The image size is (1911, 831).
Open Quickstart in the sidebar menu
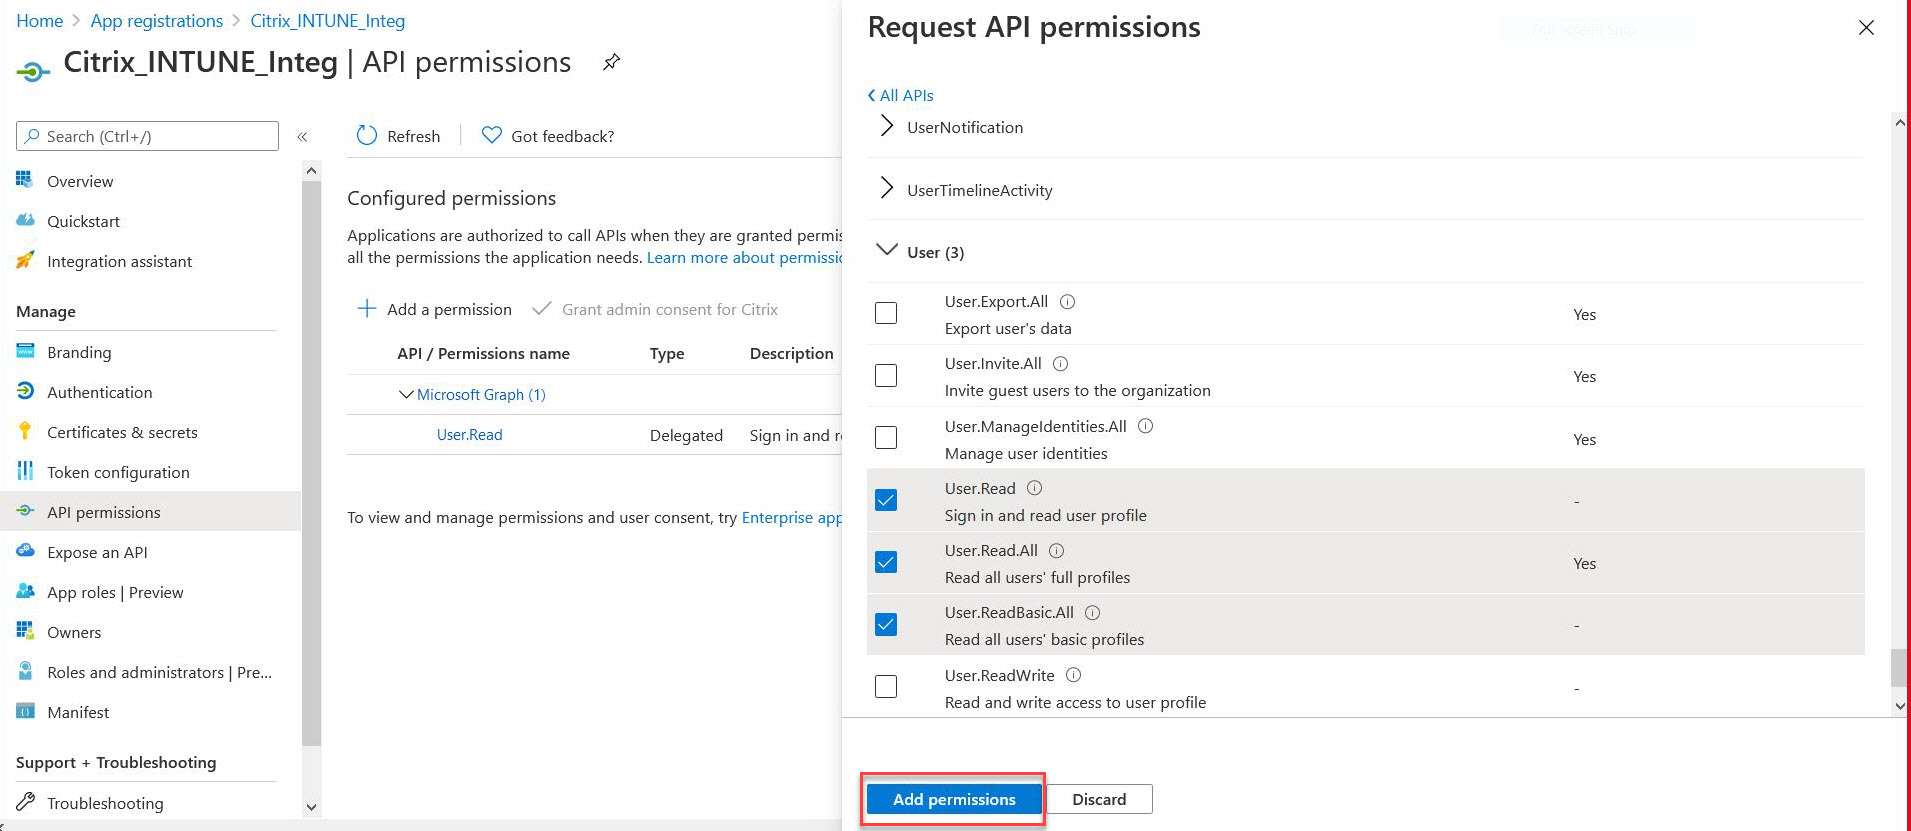83,221
